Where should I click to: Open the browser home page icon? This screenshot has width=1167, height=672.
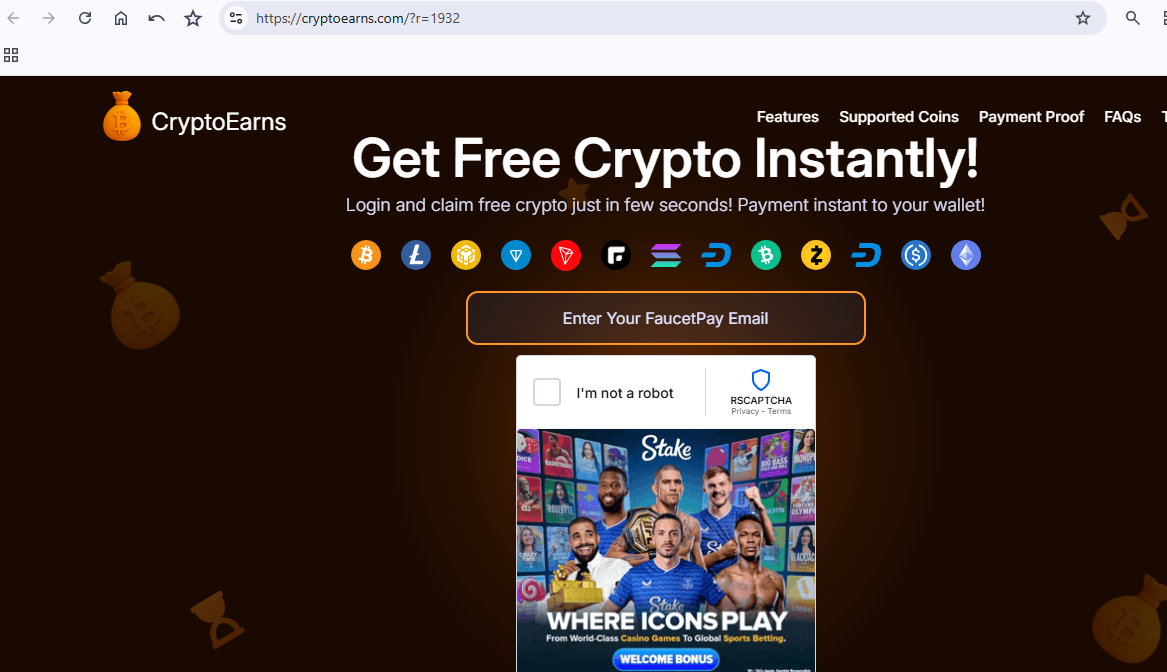pyautogui.click(x=121, y=18)
